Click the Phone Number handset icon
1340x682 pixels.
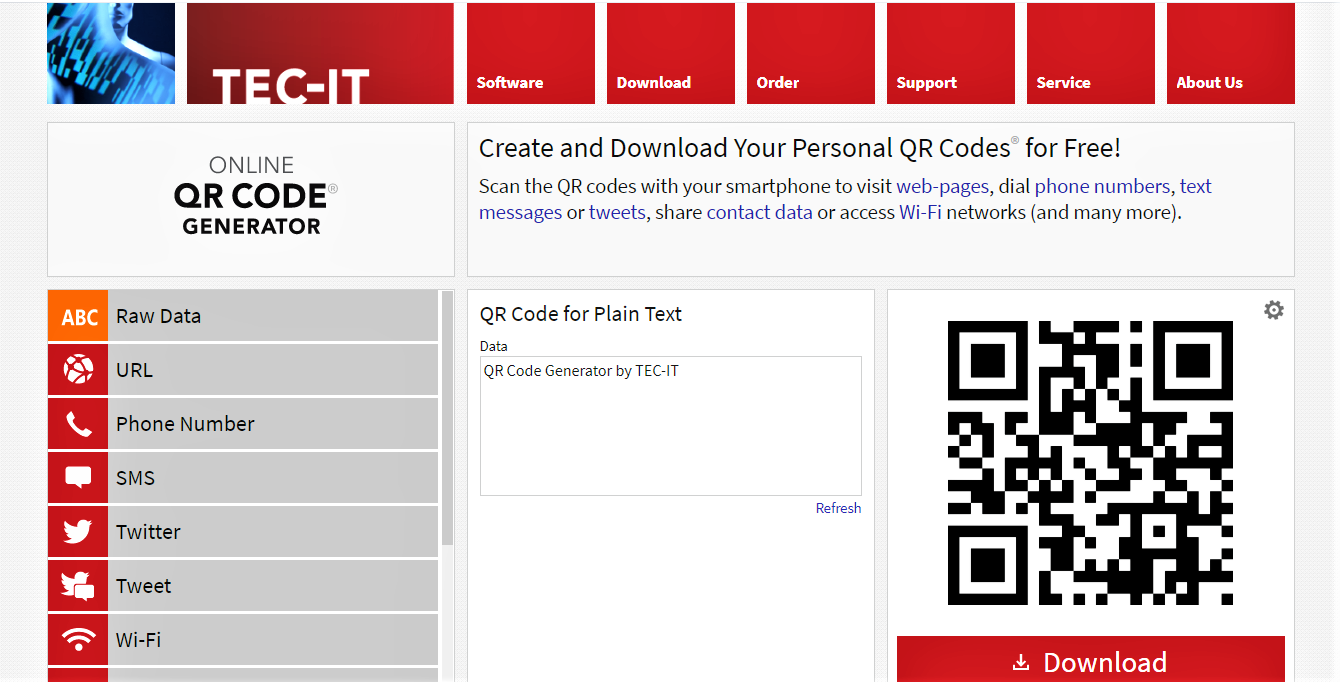(x=78, y=424)
